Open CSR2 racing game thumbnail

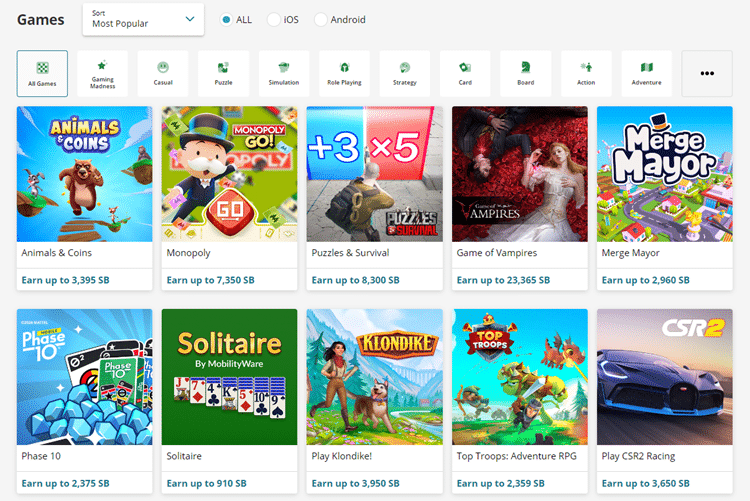click(x=665, y=377)
